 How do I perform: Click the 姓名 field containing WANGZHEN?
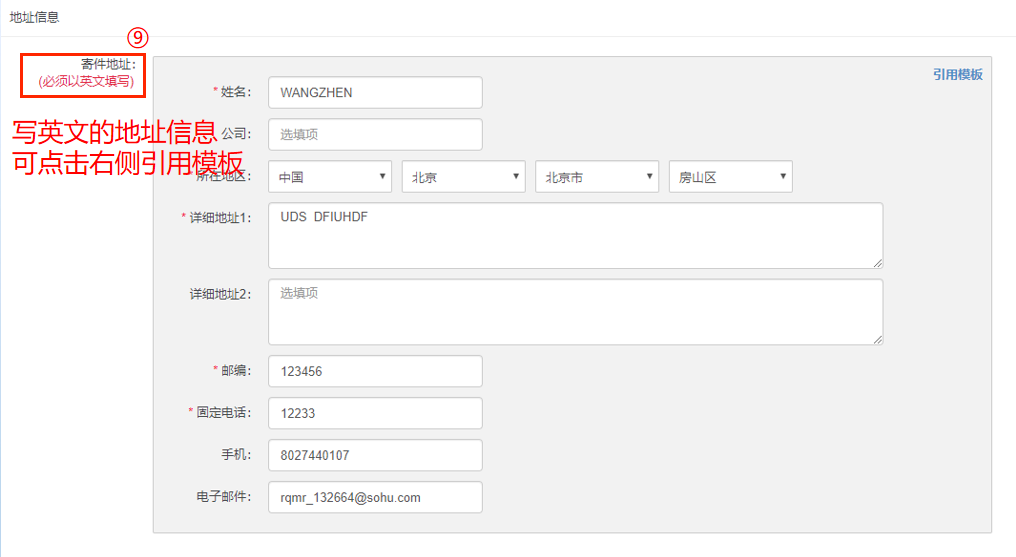(375, 93)
